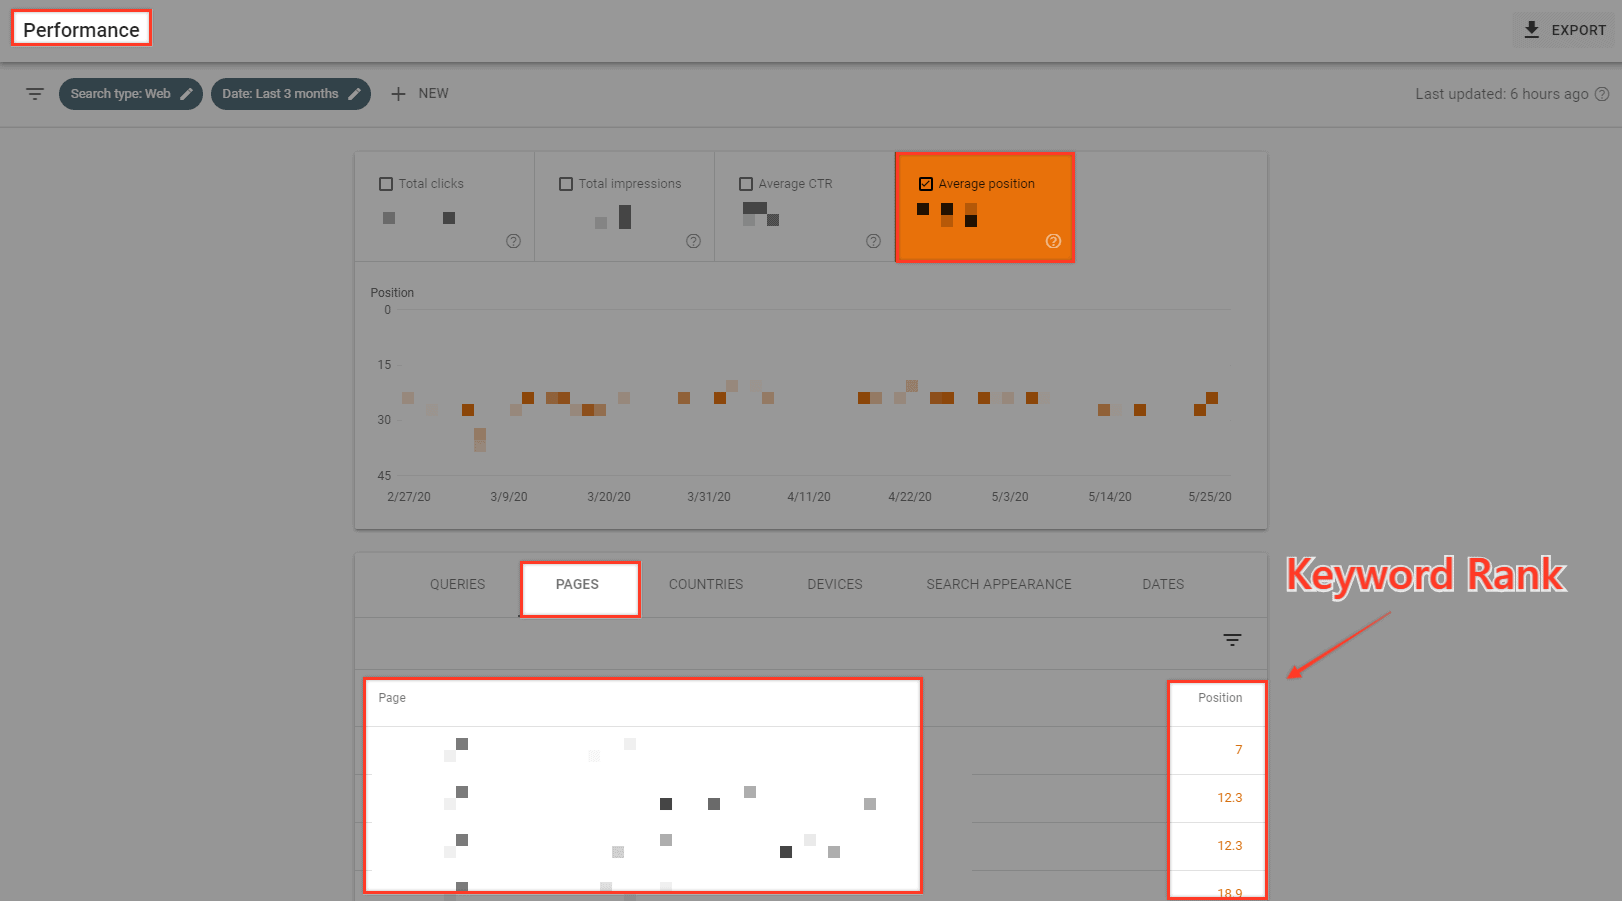Switch to the PAGES tab

coord(578,585)
